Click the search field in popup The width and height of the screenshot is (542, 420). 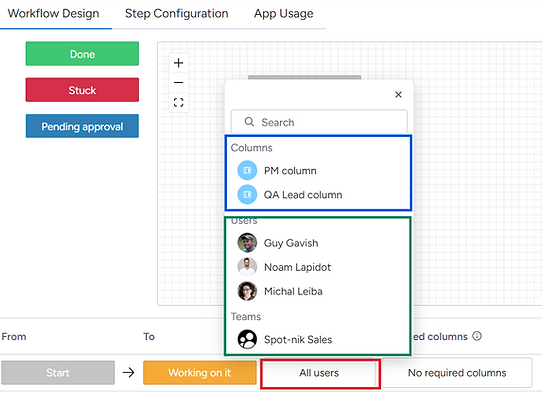tap(319, 122)
